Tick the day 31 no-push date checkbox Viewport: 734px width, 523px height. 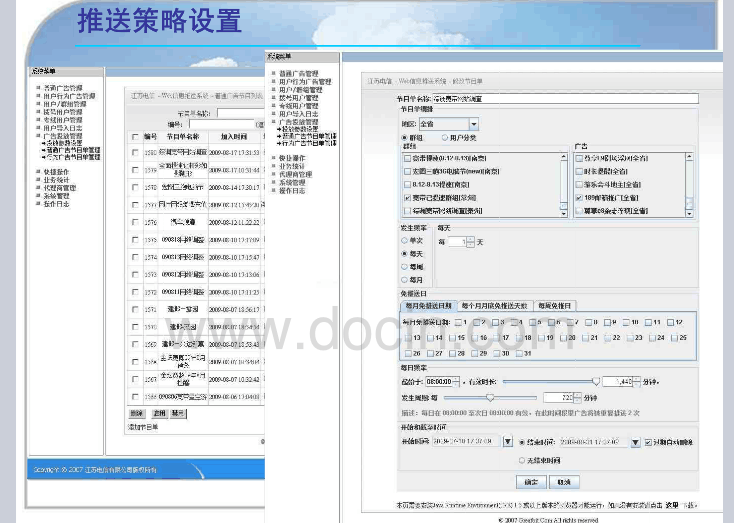(519, 354)
